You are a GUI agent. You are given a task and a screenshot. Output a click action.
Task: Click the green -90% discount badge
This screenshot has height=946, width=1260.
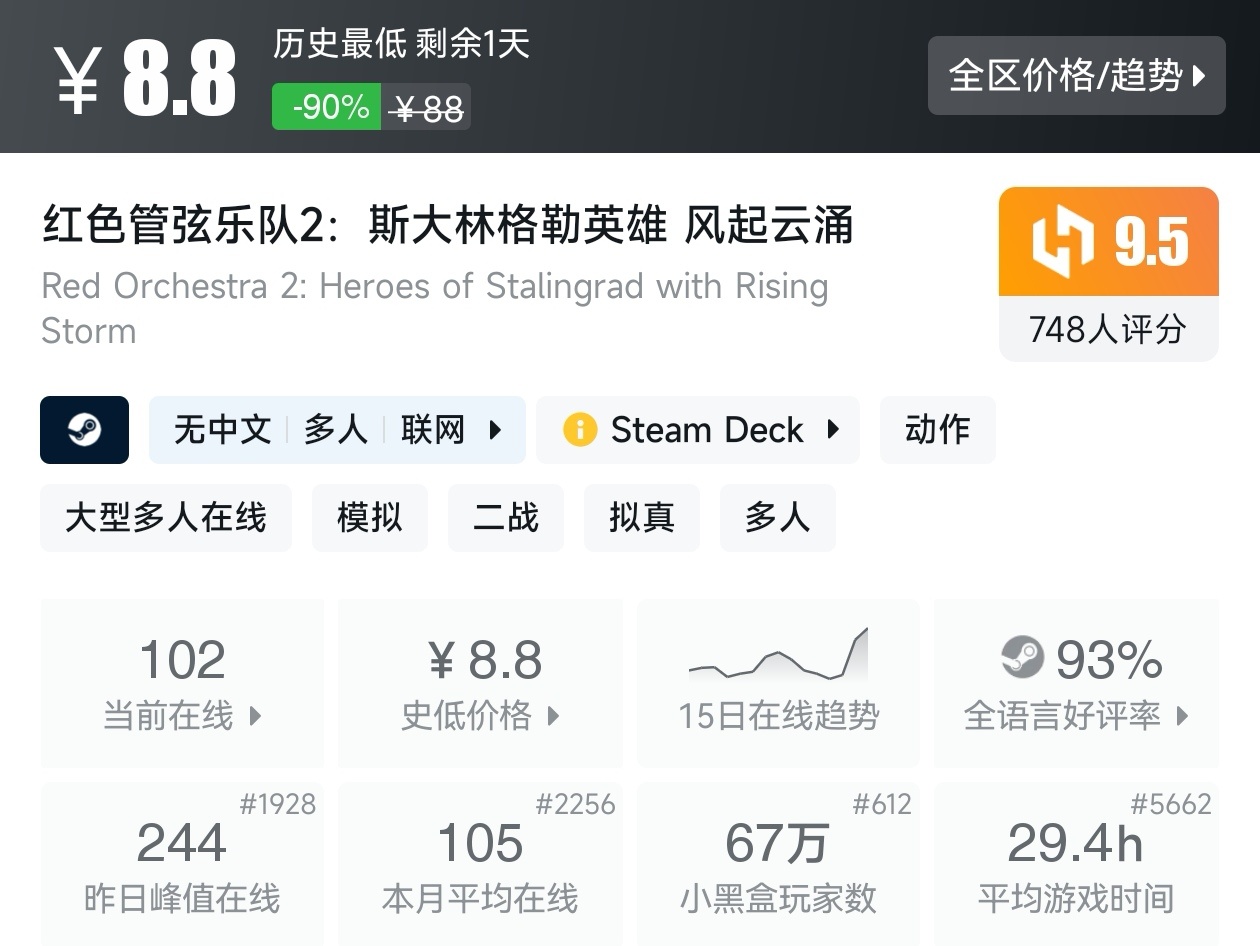327,107
